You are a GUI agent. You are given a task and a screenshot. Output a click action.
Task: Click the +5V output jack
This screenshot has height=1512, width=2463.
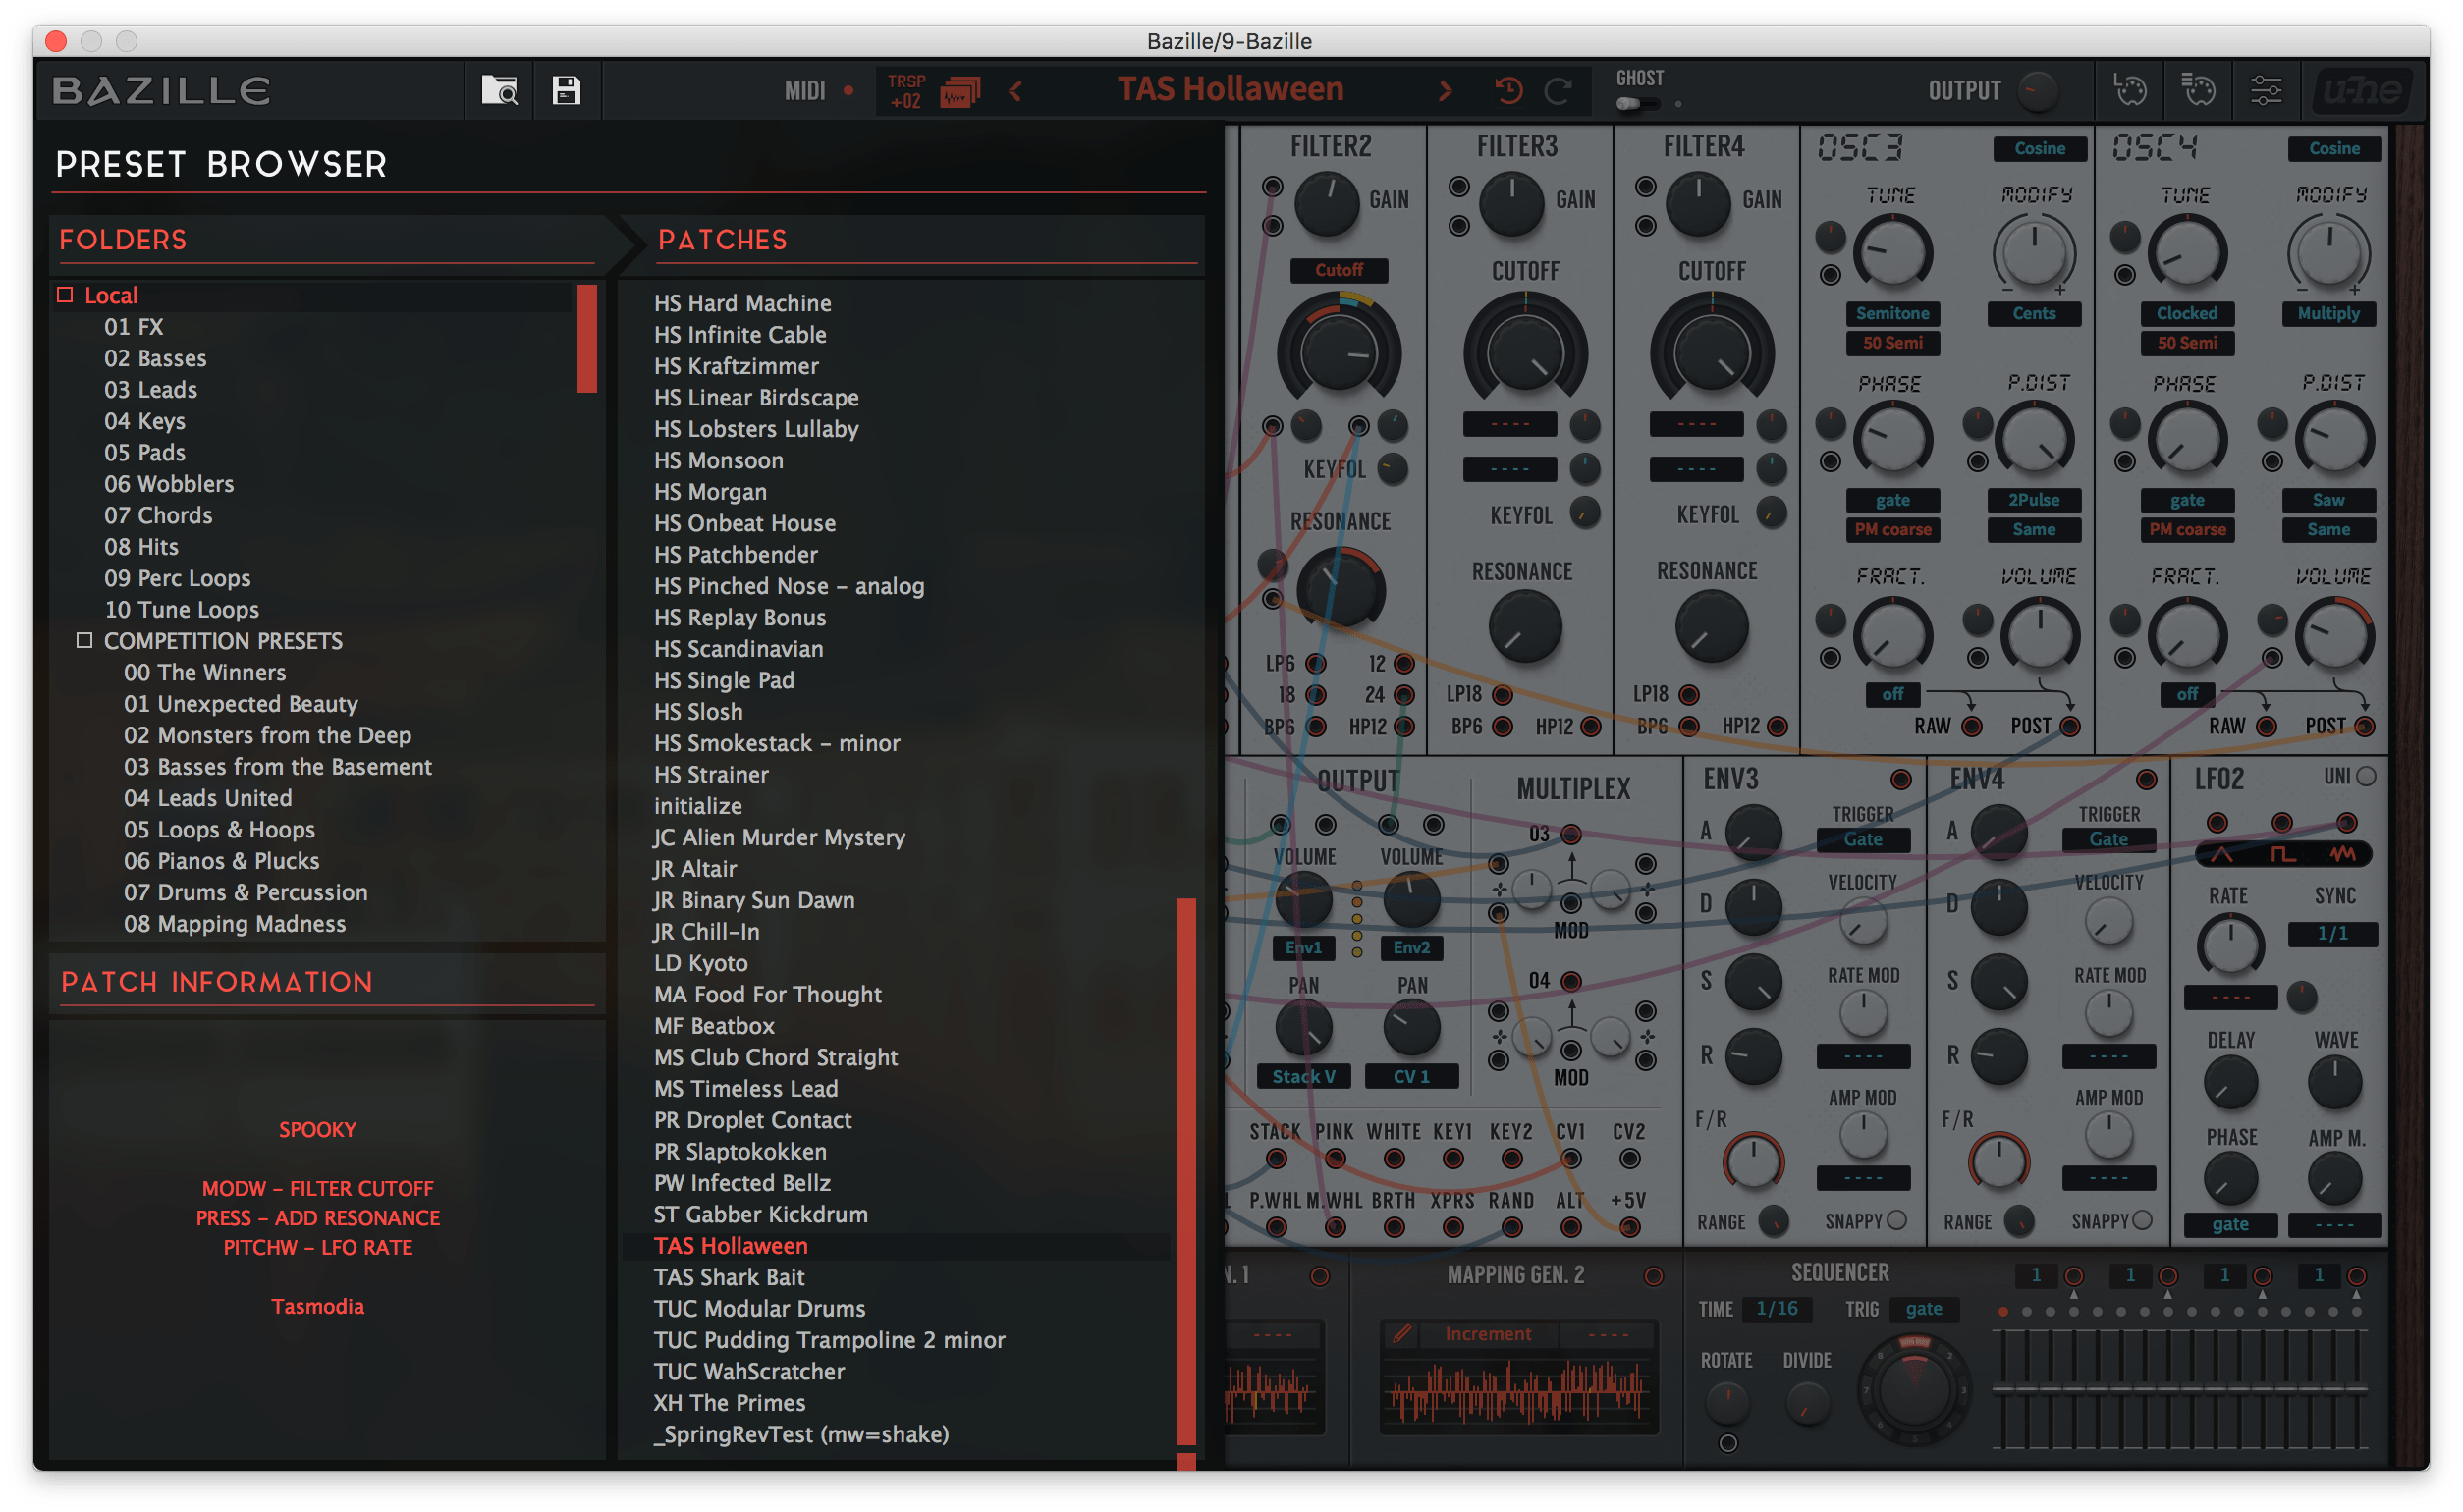click(1629, 1227)
